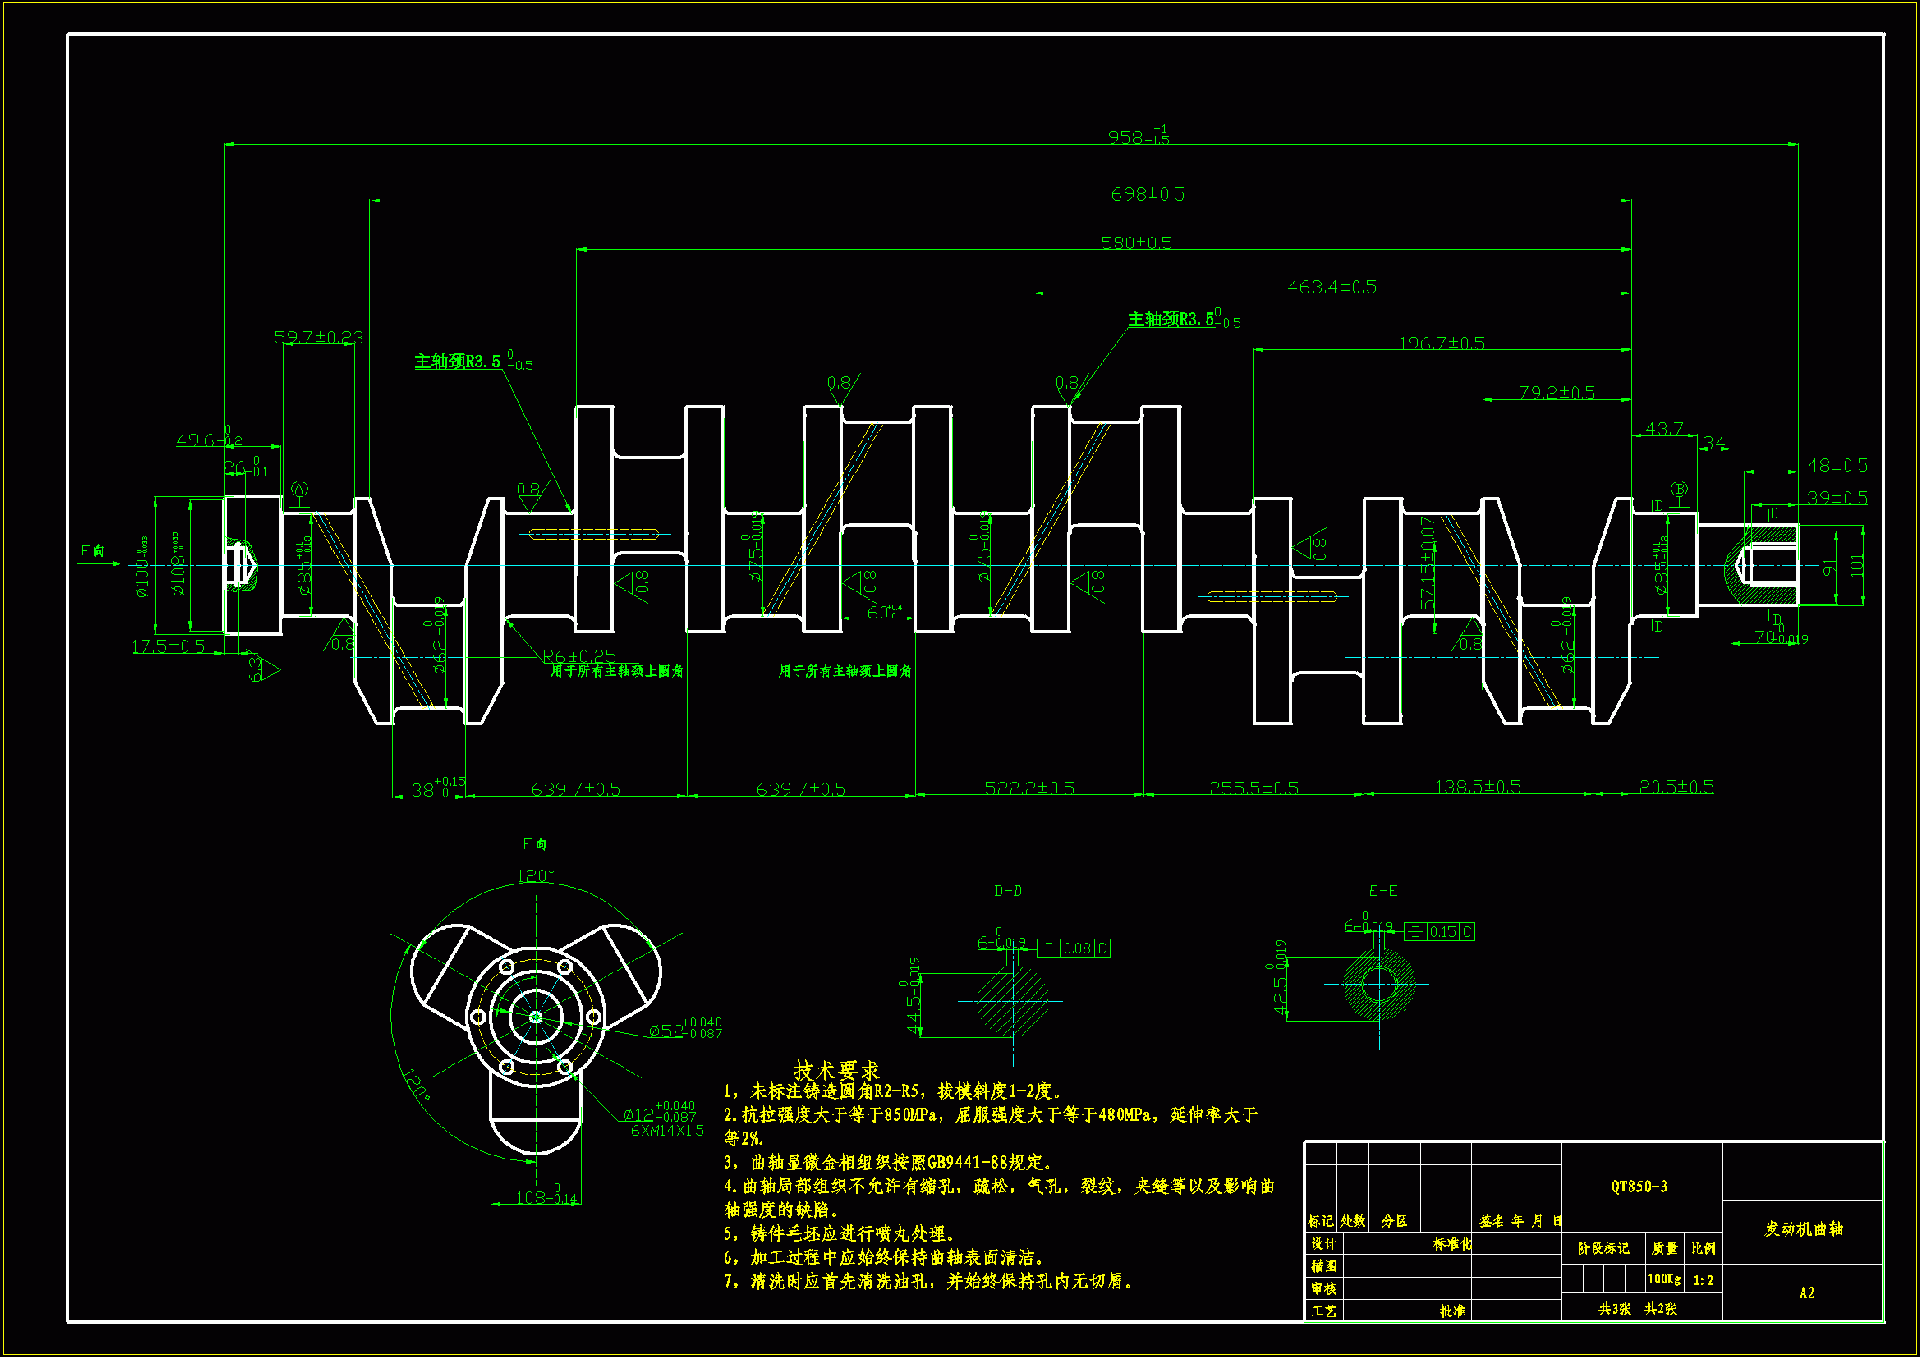Select the 580±0.5 dimension label
Screen dimensions: 1920x1357
point(1135,243)
